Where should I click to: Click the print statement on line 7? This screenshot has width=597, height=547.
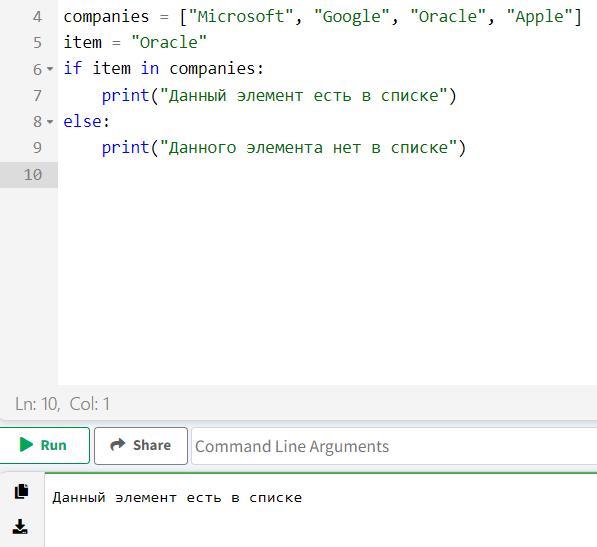(279, 96)
